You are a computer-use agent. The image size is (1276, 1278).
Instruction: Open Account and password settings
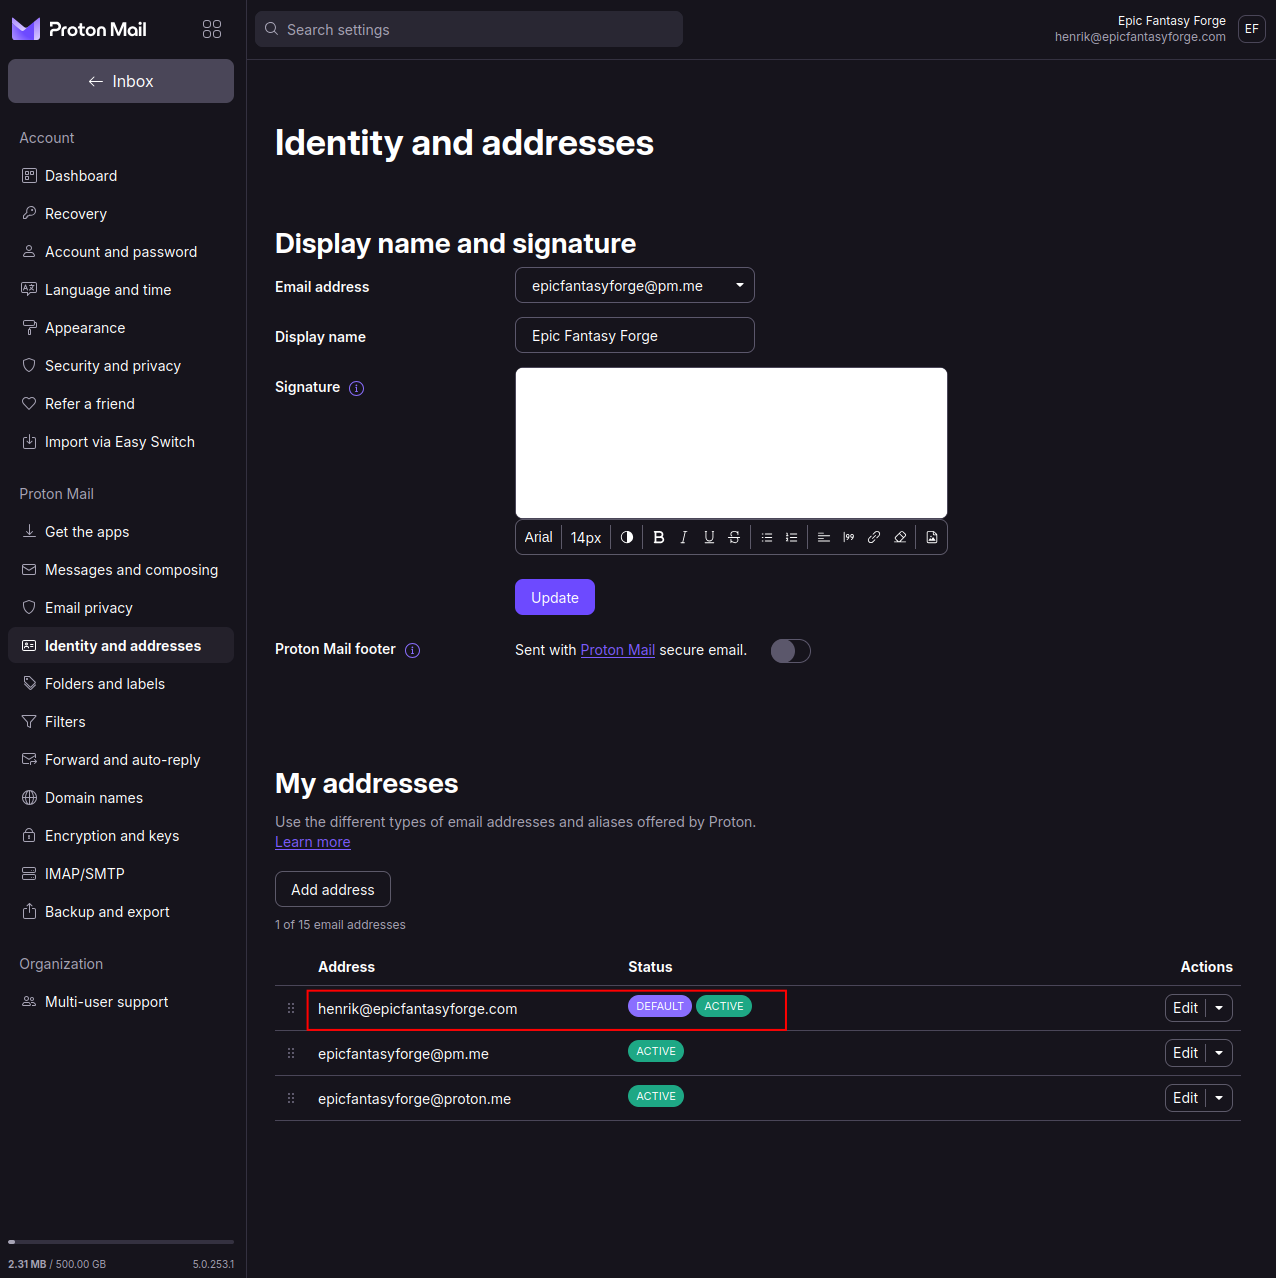[x=121, y=252]
